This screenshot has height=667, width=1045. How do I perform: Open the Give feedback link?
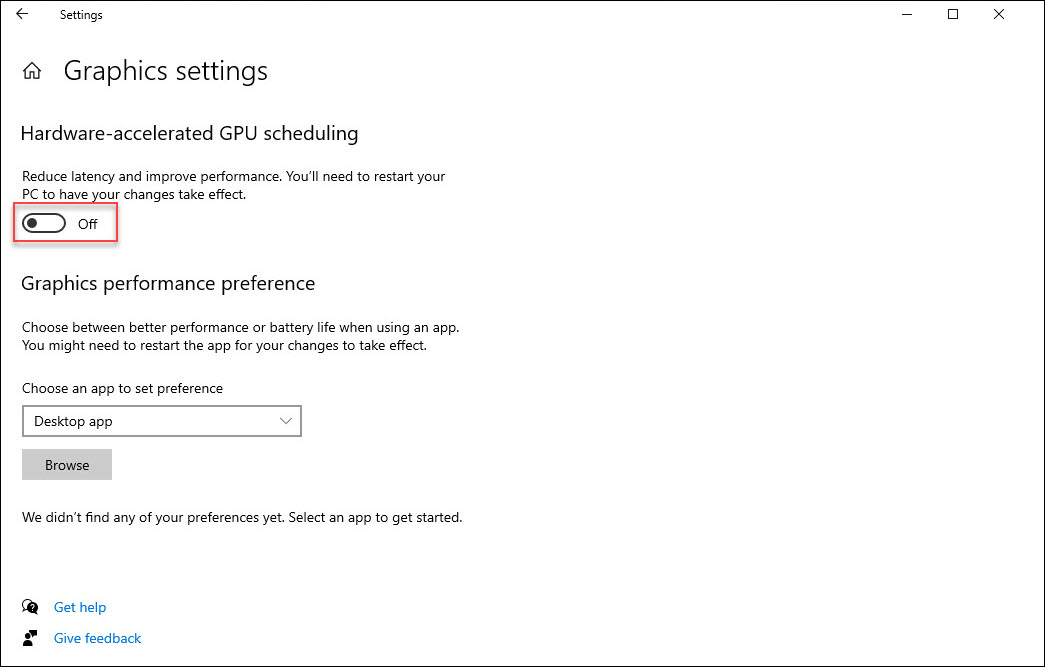pyautogui.click(x=97, y=638)
